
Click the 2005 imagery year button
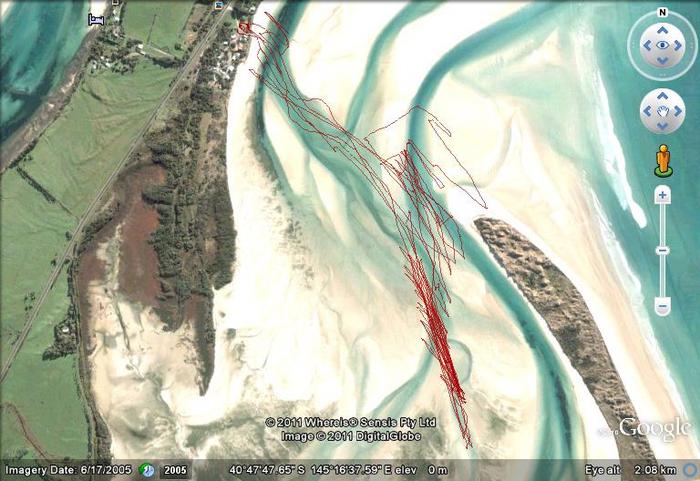point(176,470)
